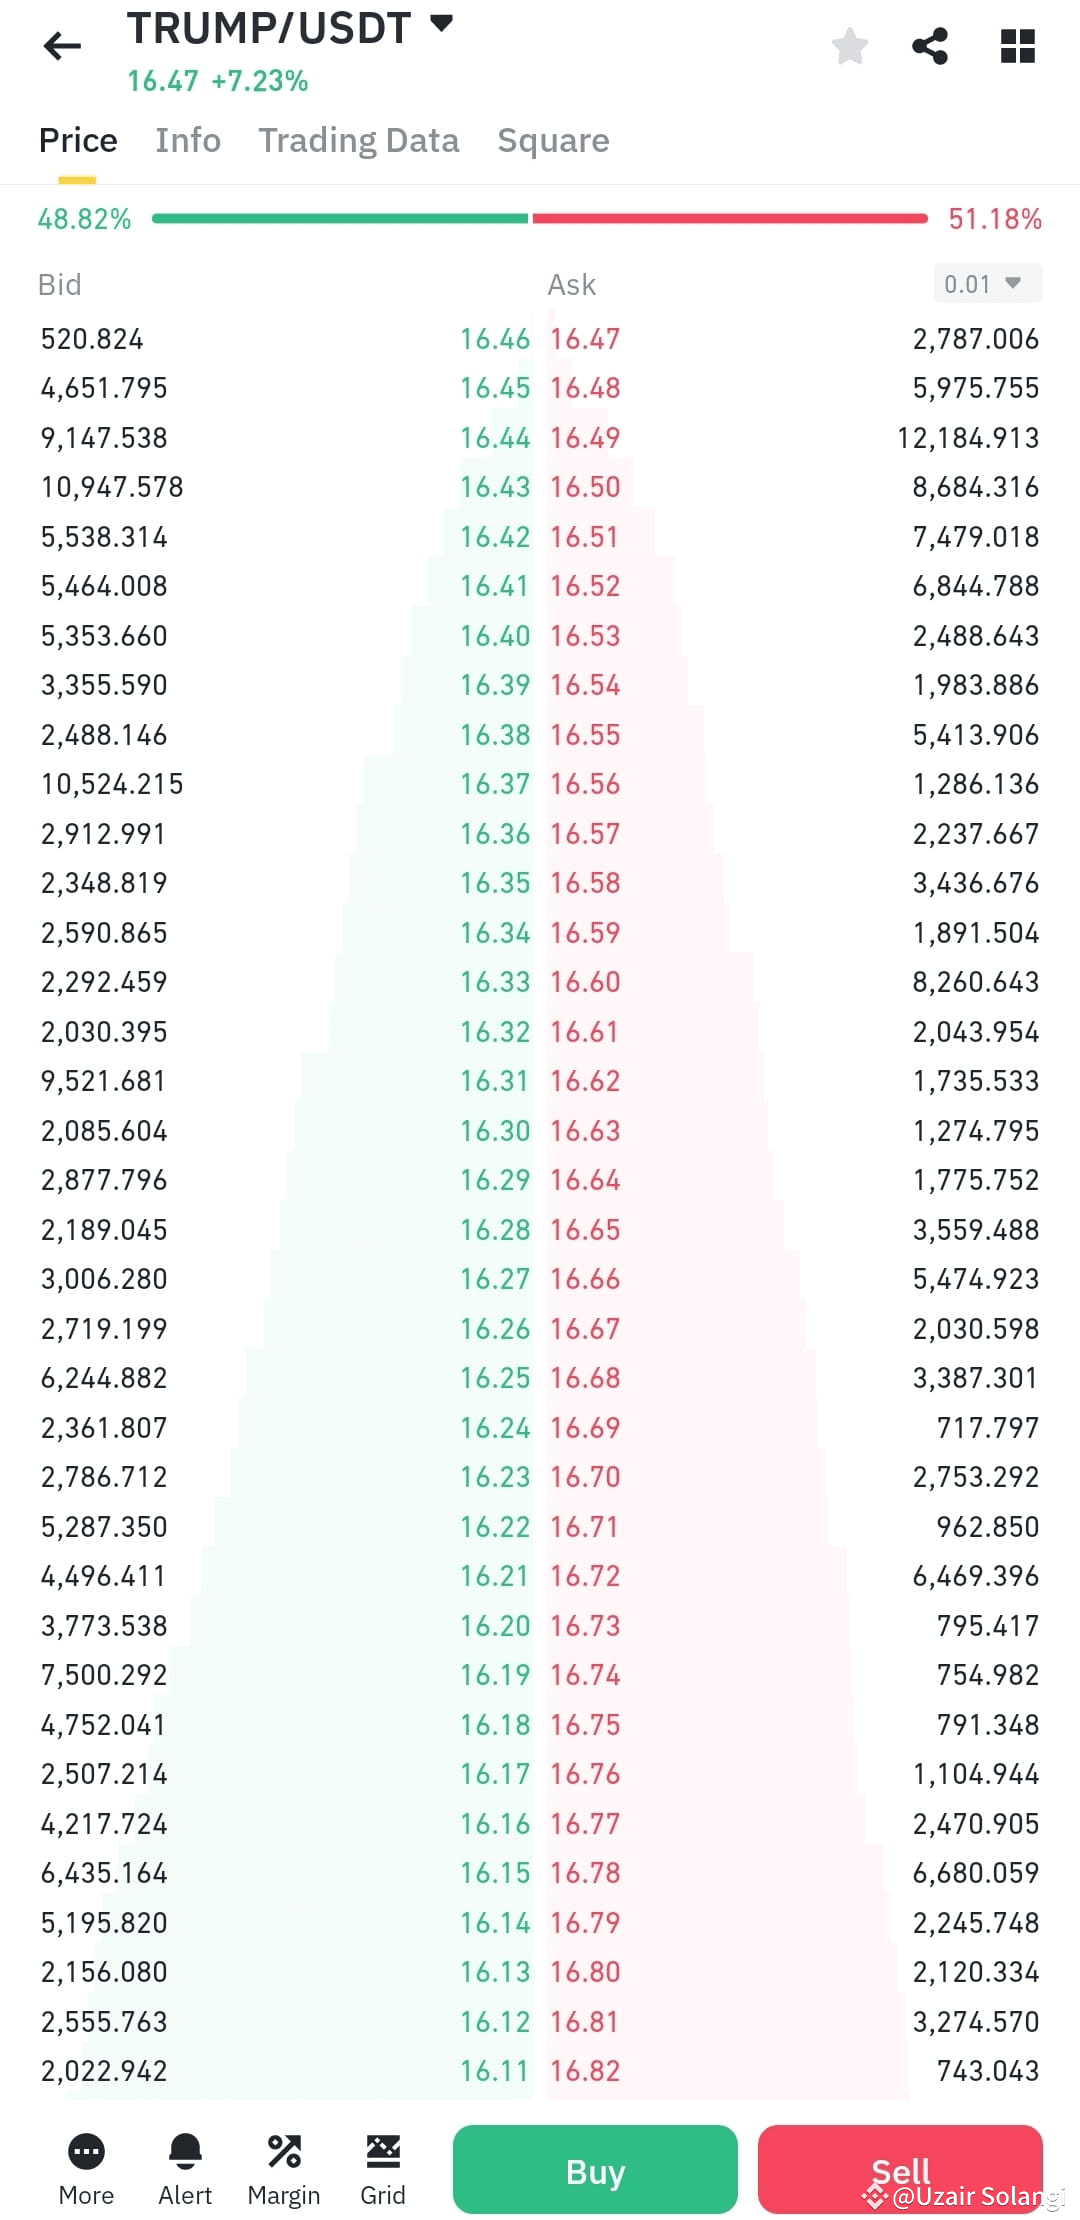Tap the back arrow to exit the pair

point(62,45)
